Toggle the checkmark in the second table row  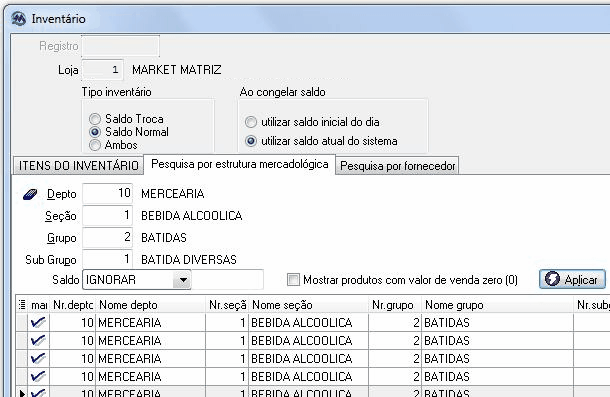pos(38,341)
